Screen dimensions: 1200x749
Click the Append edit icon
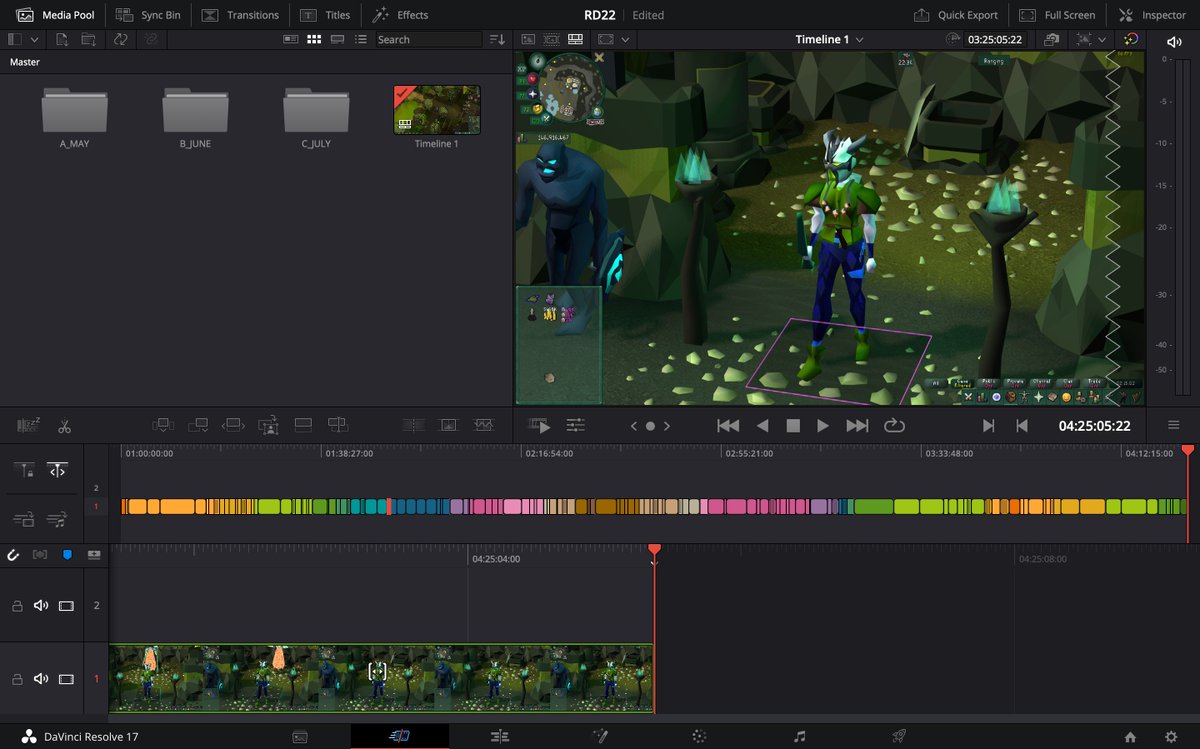[198, 425]
